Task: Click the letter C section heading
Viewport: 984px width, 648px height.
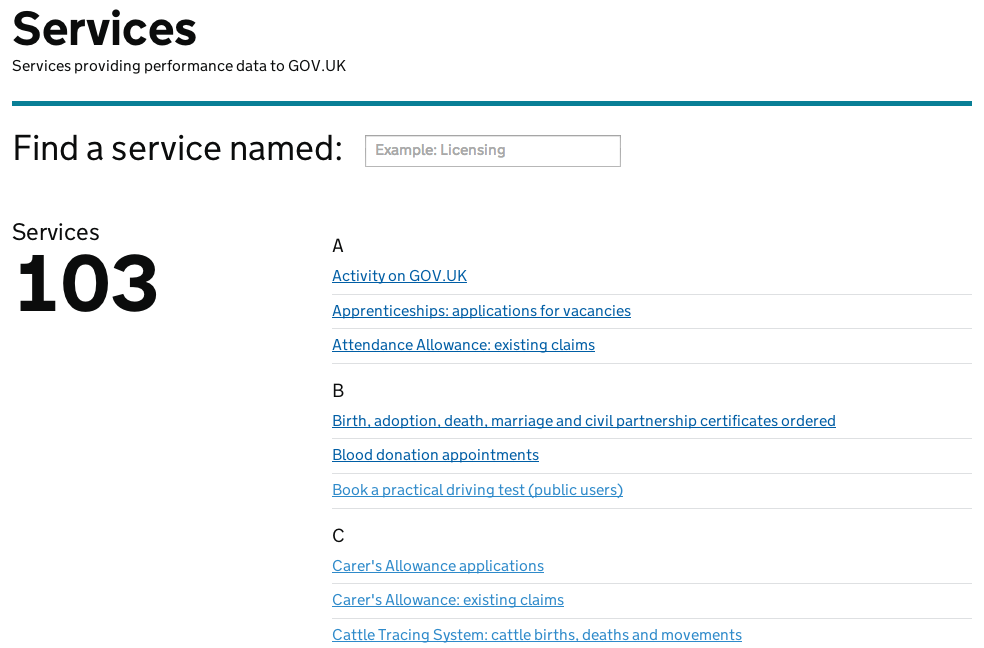Action: tap(338, 536)
